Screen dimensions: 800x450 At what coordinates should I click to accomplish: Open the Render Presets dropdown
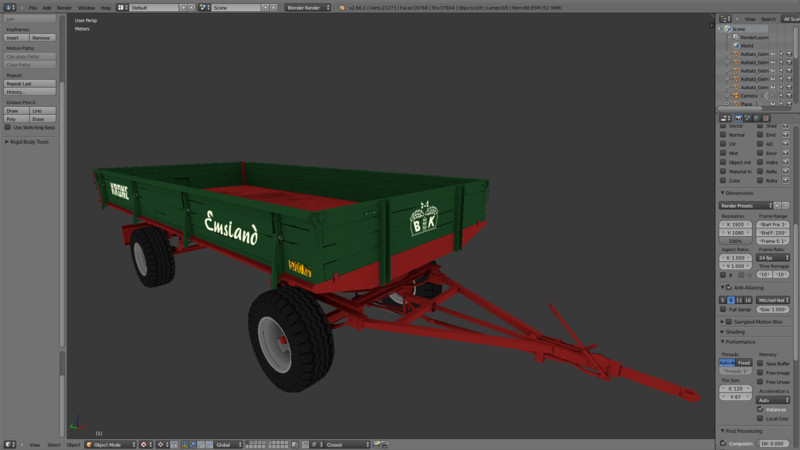(x=746, y=206)
